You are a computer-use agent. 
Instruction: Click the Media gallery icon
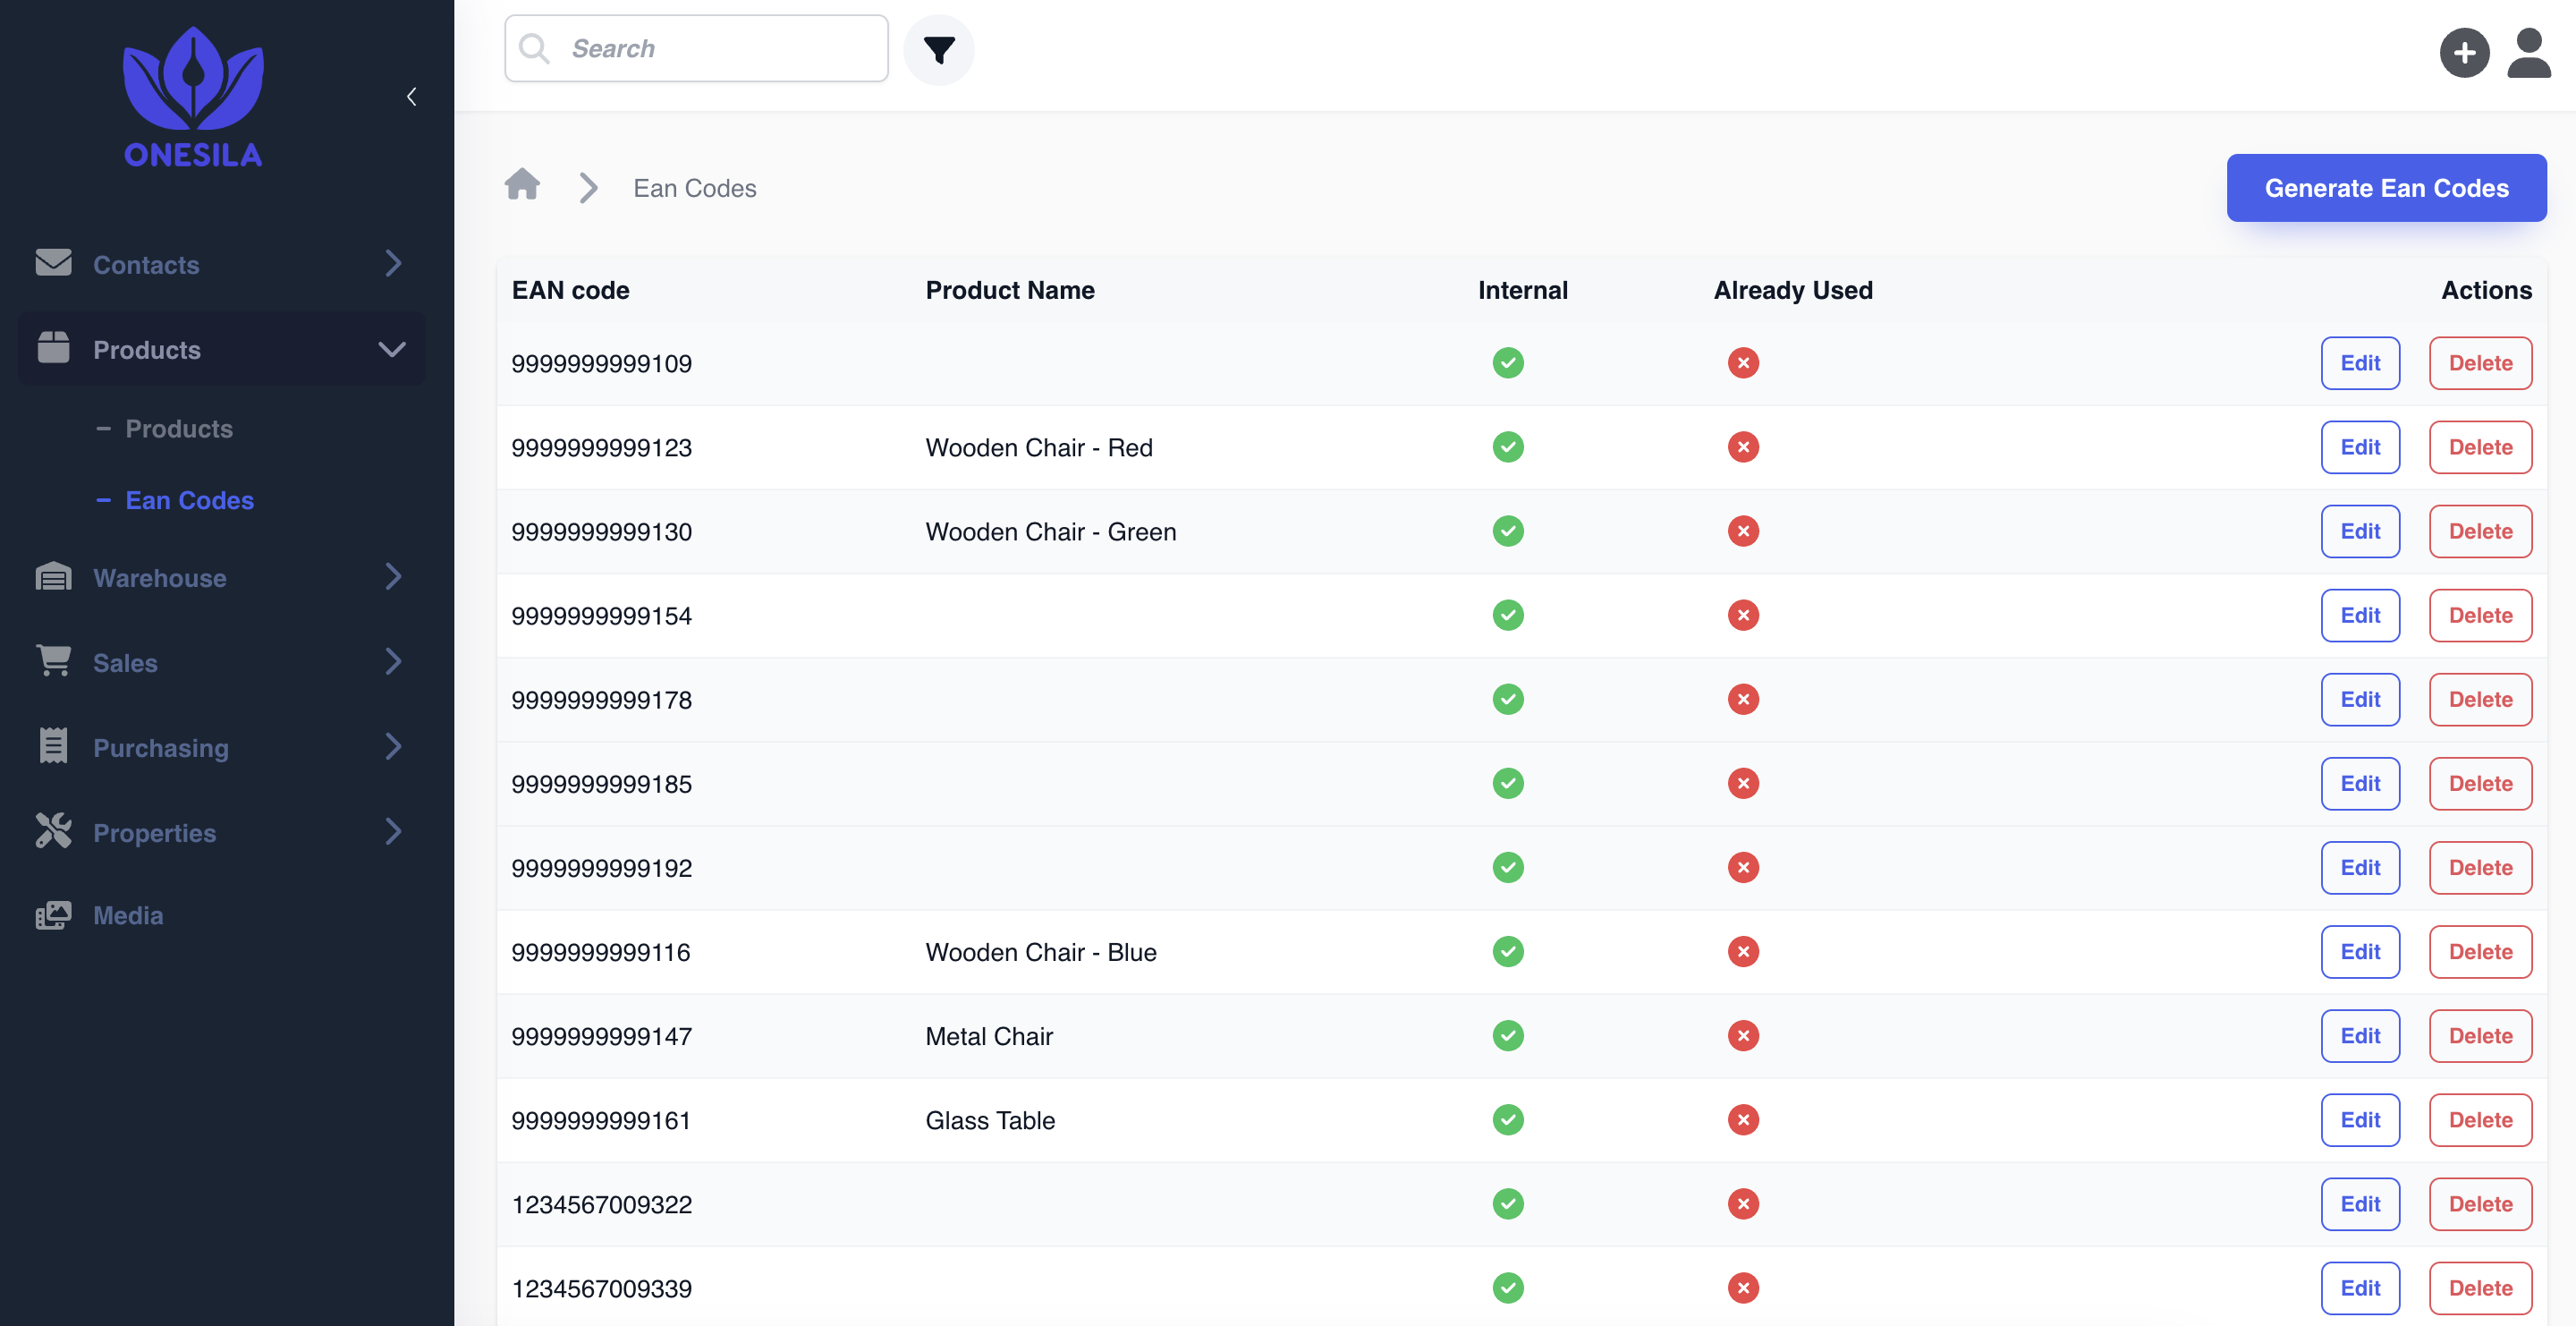(x=53, y=915)
